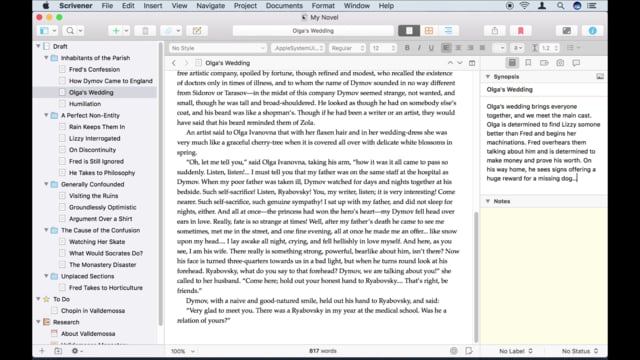Image resolution: width=640 pixels, height=360 pixels.
Task: Click the Share/Compile toolbar icon
Action: tap(494, 31)
